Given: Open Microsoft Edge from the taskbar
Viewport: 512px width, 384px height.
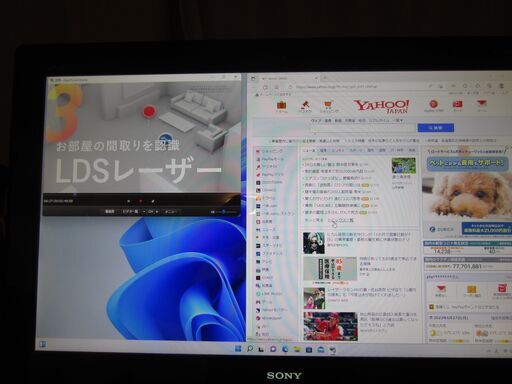Looking at the screenshot, I should [285, 349].
